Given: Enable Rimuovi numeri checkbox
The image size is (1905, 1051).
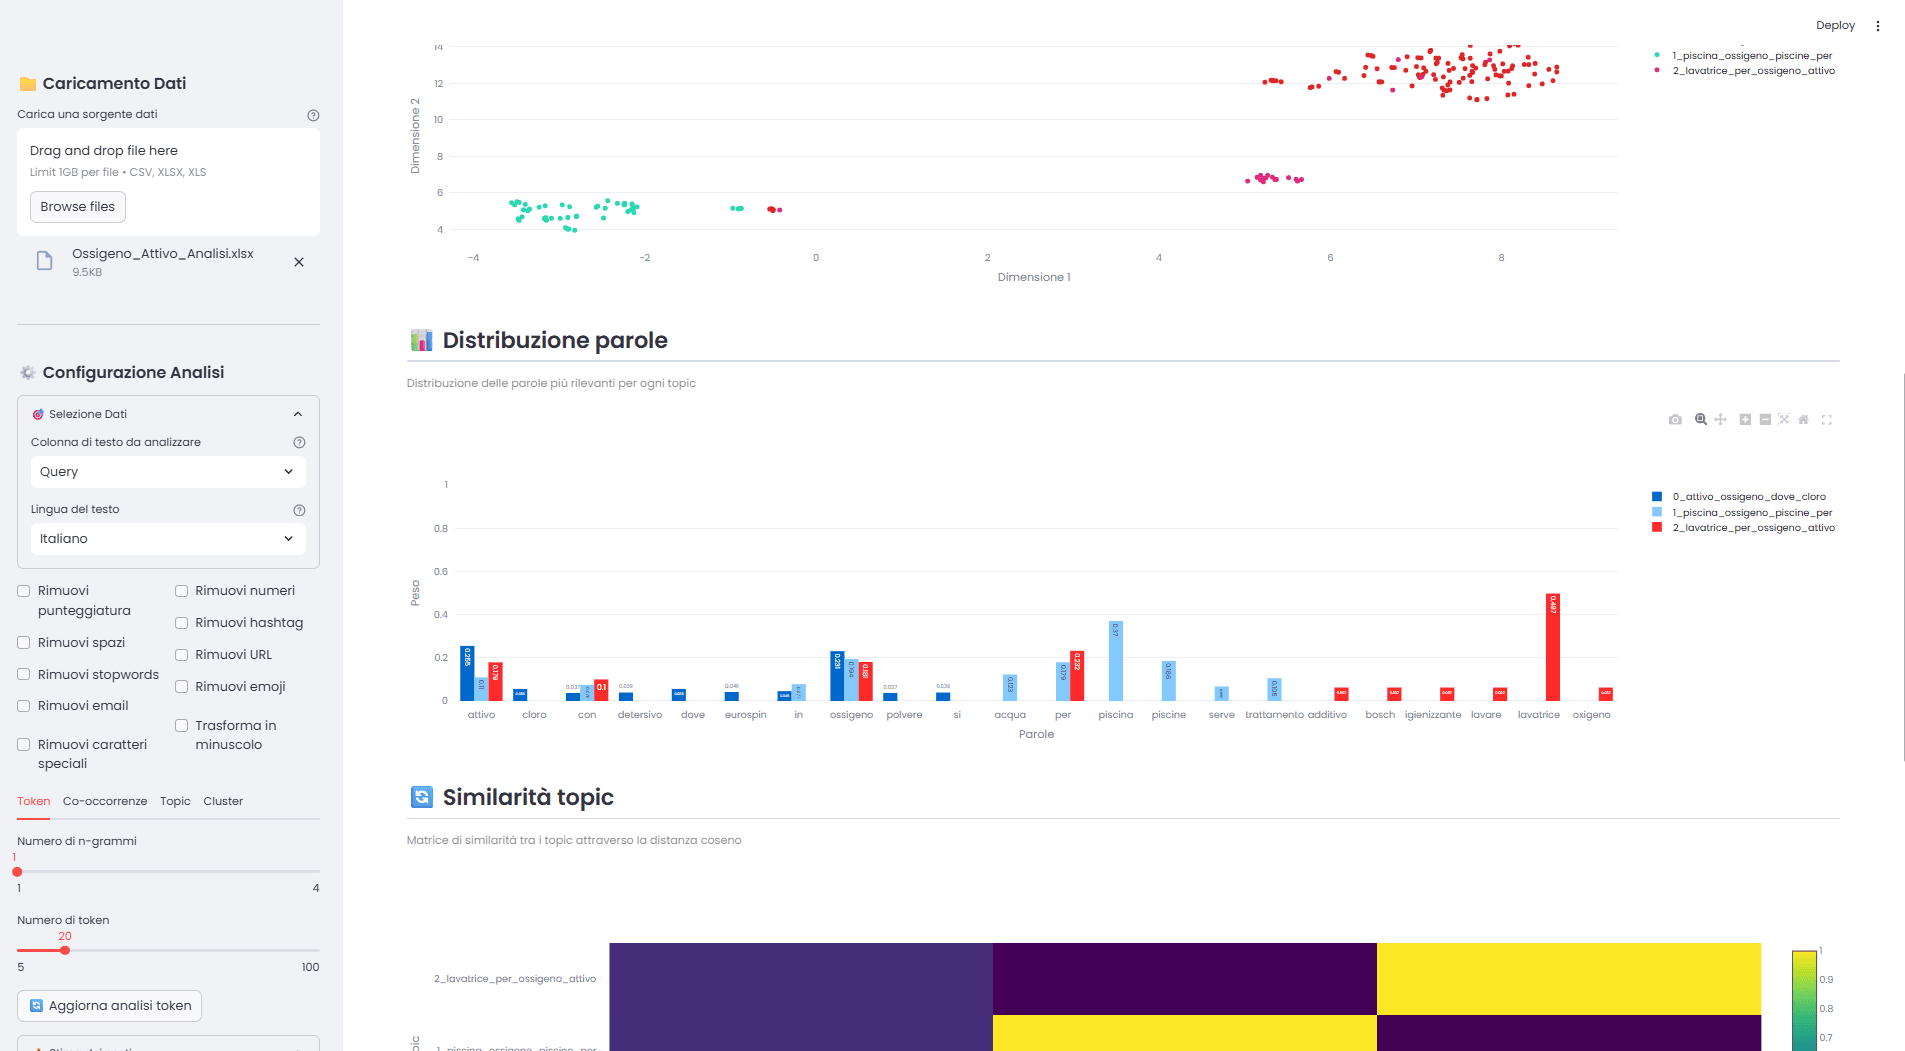Looking at the screenshot, I should pos(182,591).
